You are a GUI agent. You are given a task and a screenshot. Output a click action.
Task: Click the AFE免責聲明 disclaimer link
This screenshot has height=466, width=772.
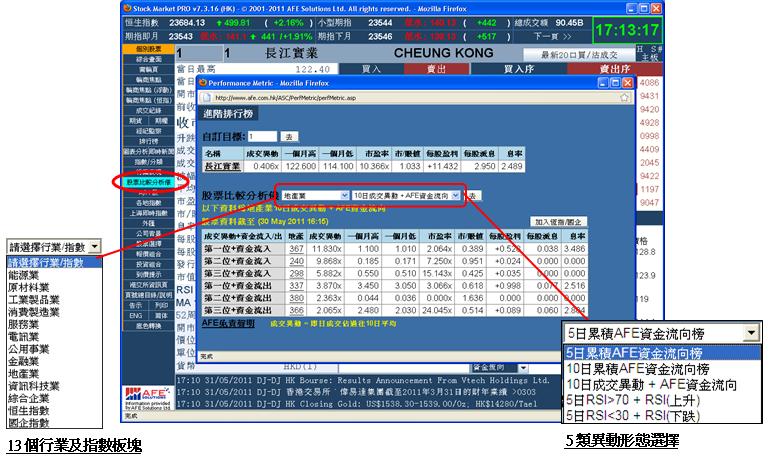[225, 324]
